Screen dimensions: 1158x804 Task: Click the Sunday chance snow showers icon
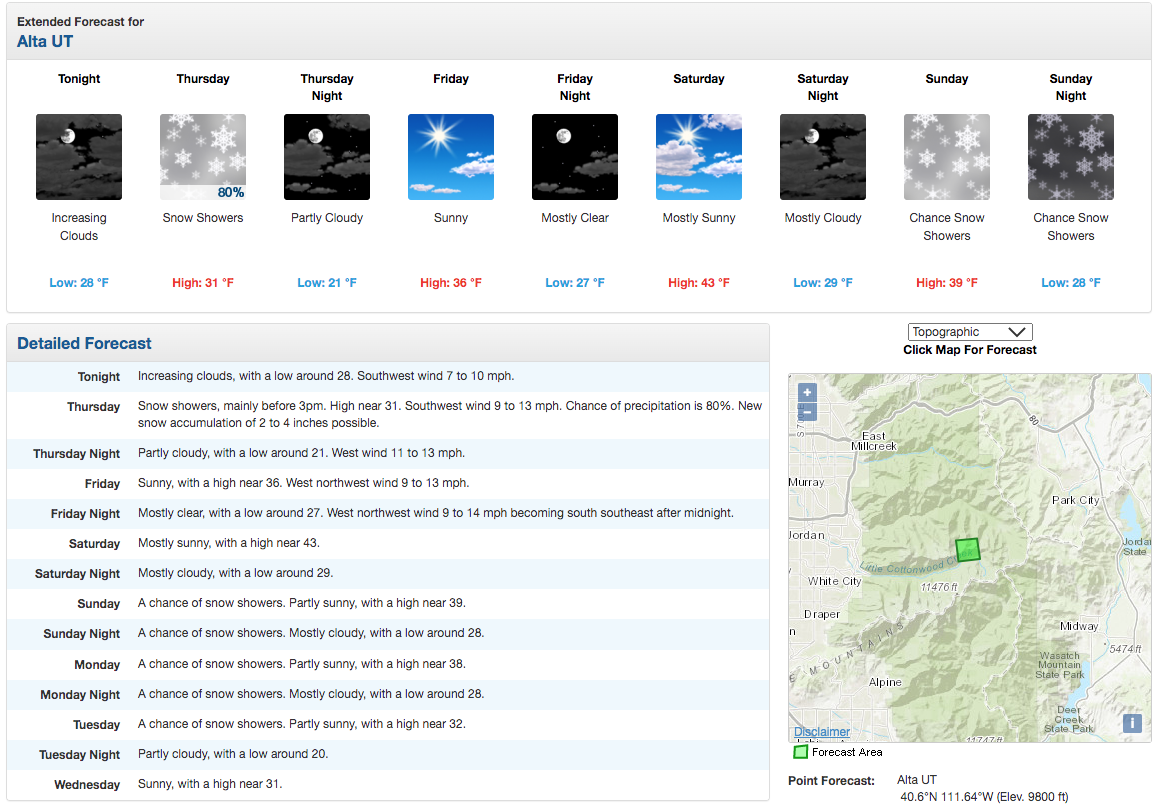947,157
